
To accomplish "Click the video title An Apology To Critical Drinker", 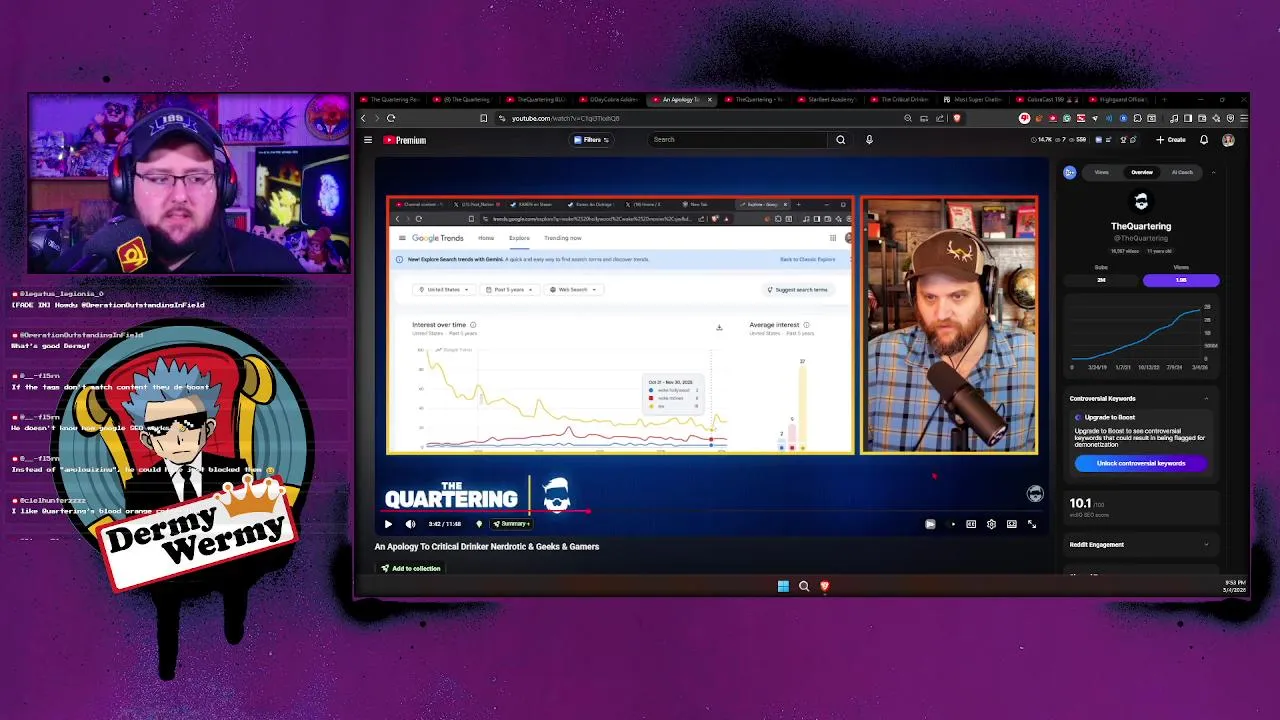I will pos(487,547).
